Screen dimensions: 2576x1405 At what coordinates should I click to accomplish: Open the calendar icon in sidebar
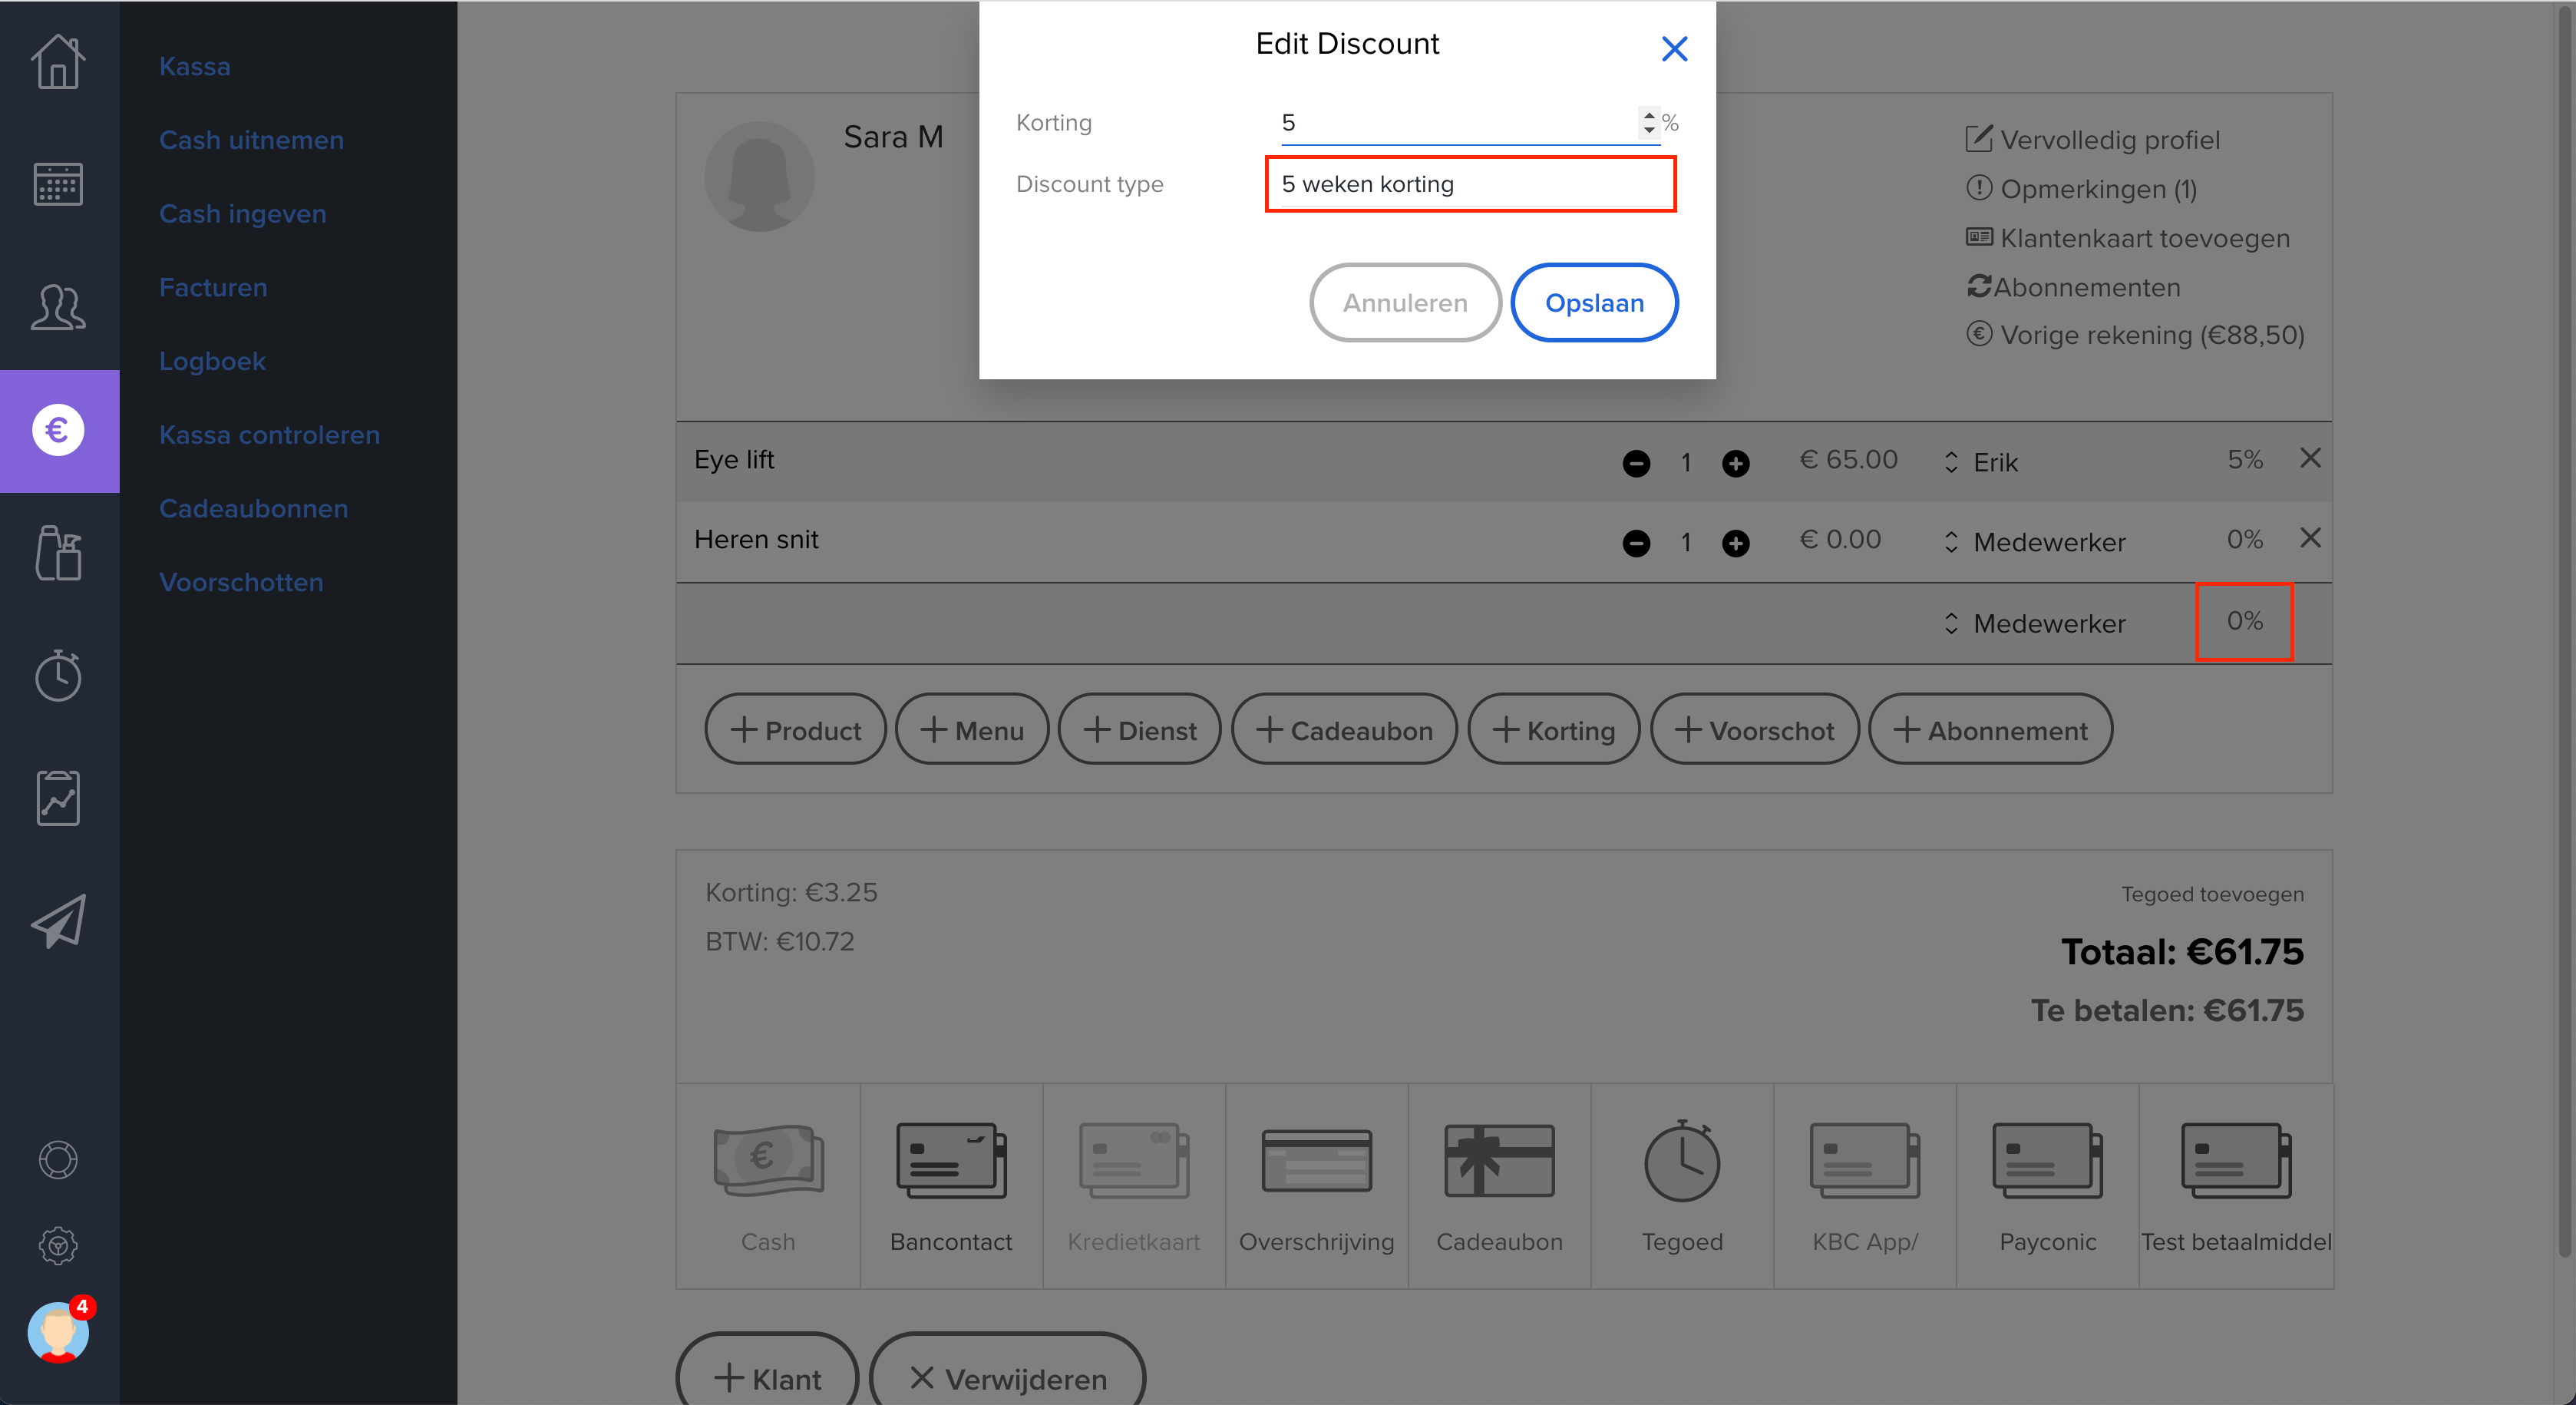[x=58, y=184]
